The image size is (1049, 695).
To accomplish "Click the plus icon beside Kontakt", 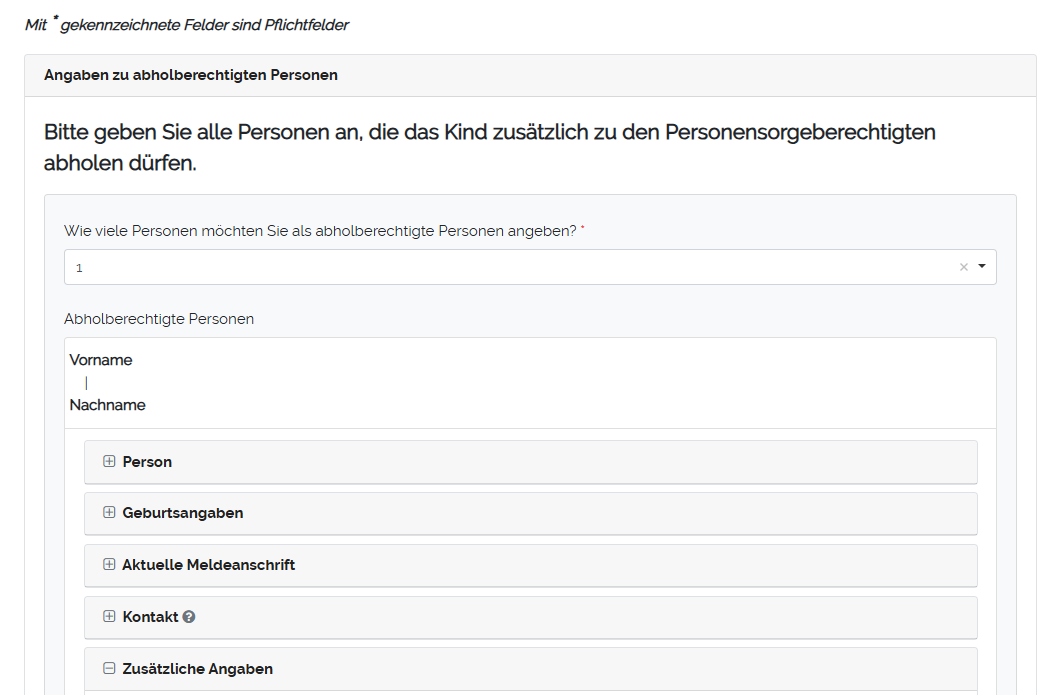I will [110, 616].
